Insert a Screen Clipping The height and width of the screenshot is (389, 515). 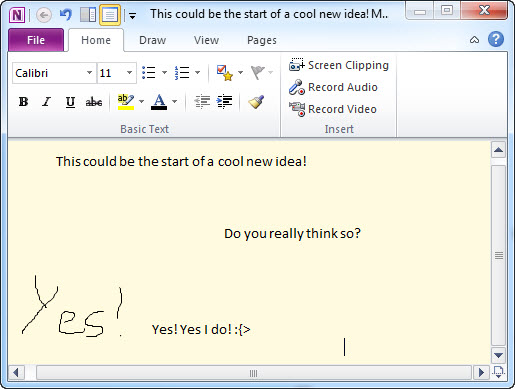tap(339, 65)
